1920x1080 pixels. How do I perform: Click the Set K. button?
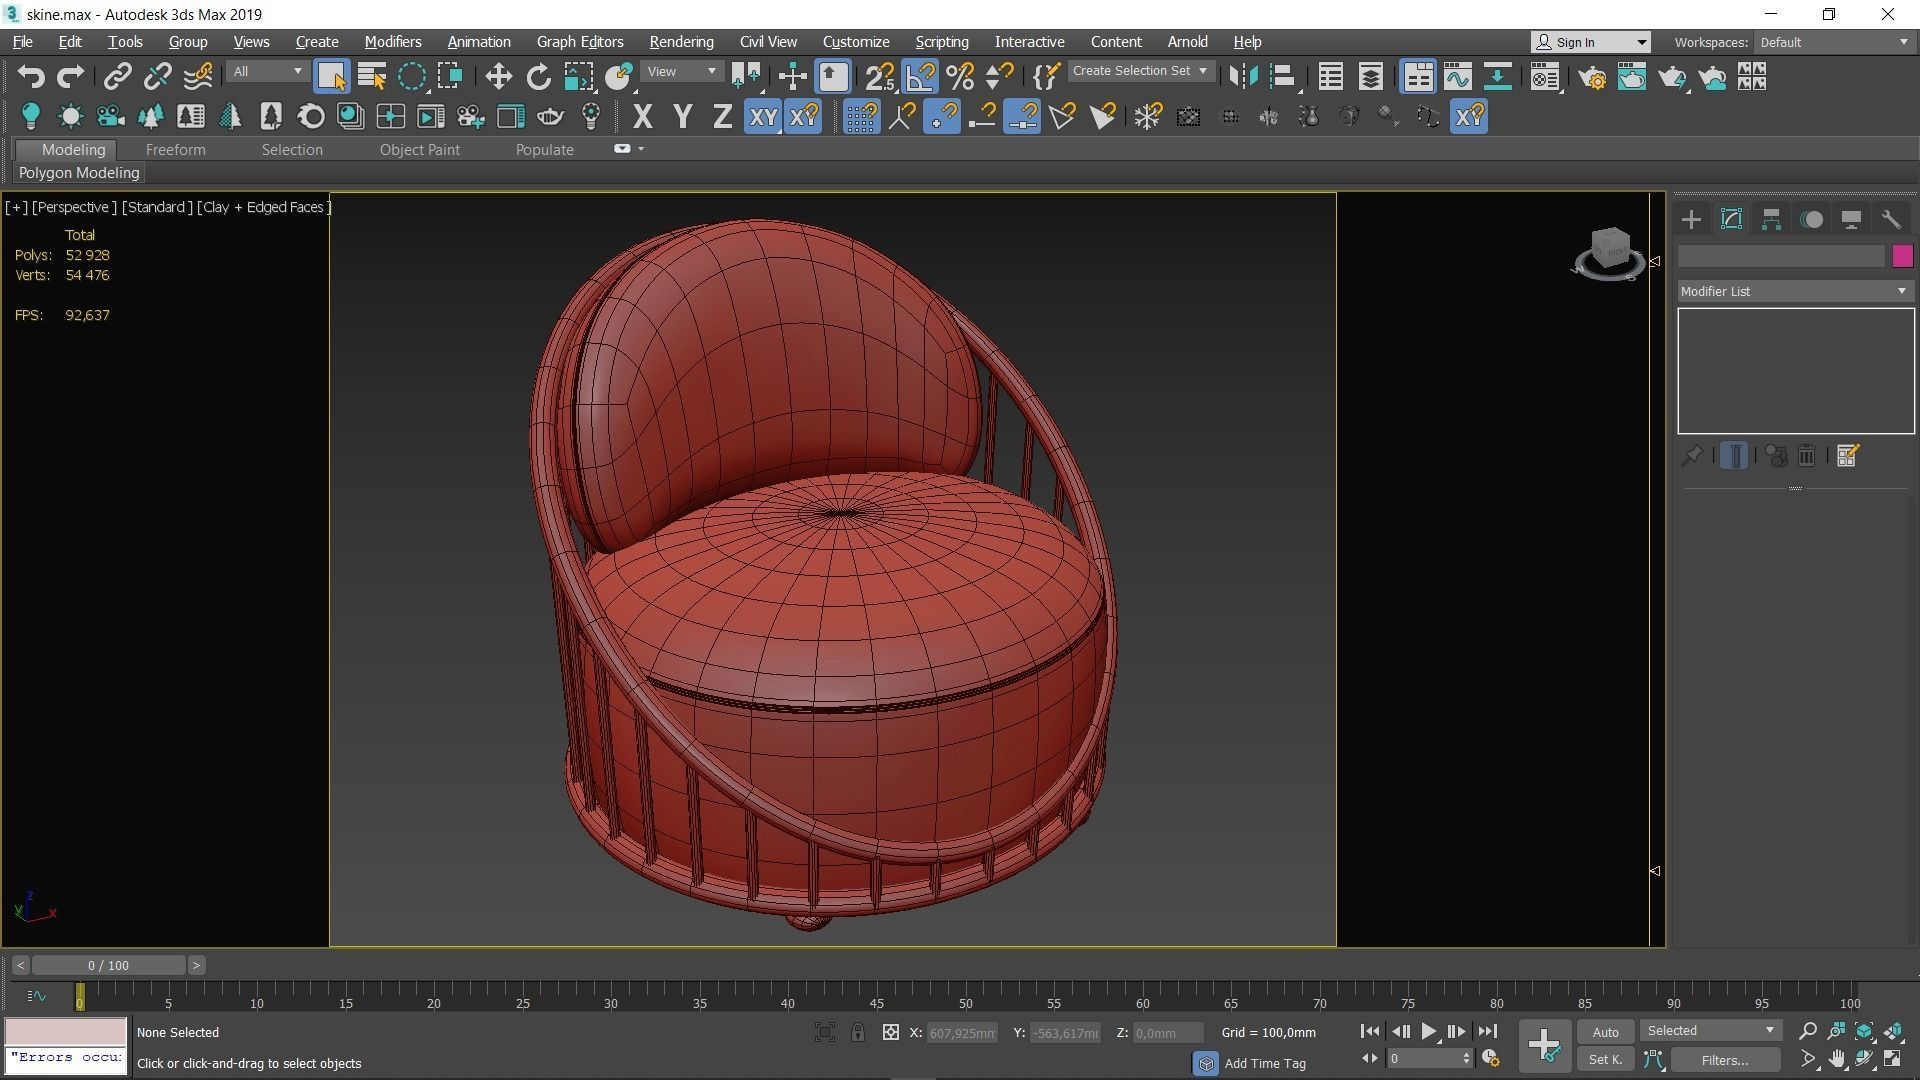coord(1605,1060)
